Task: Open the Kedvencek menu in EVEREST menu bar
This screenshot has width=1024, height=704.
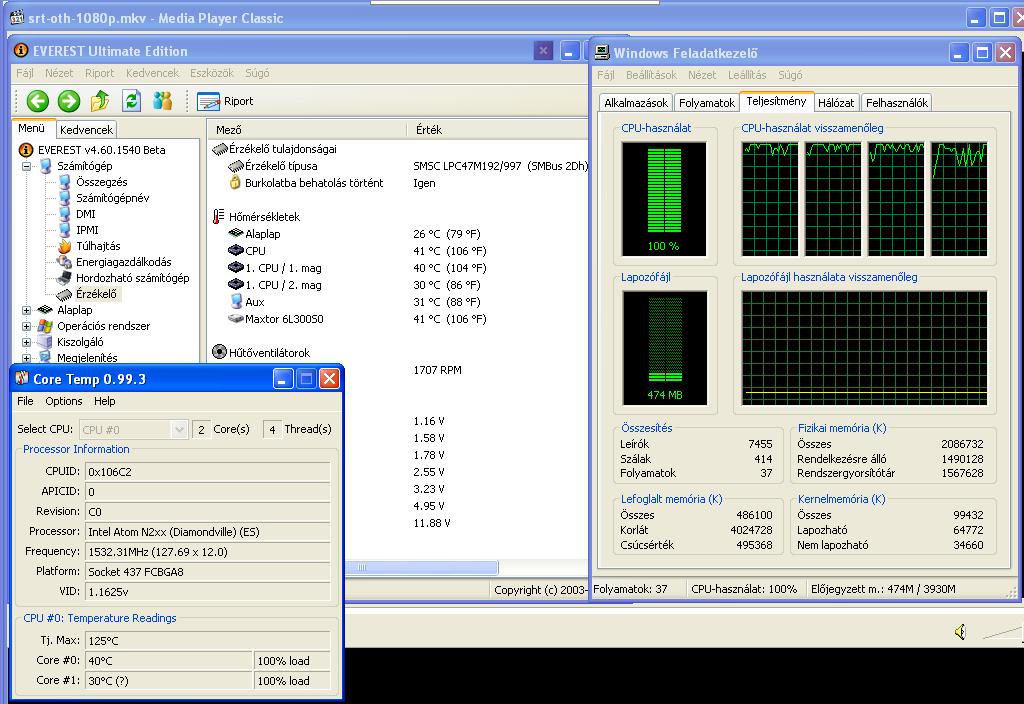Action: pos(152,73)
